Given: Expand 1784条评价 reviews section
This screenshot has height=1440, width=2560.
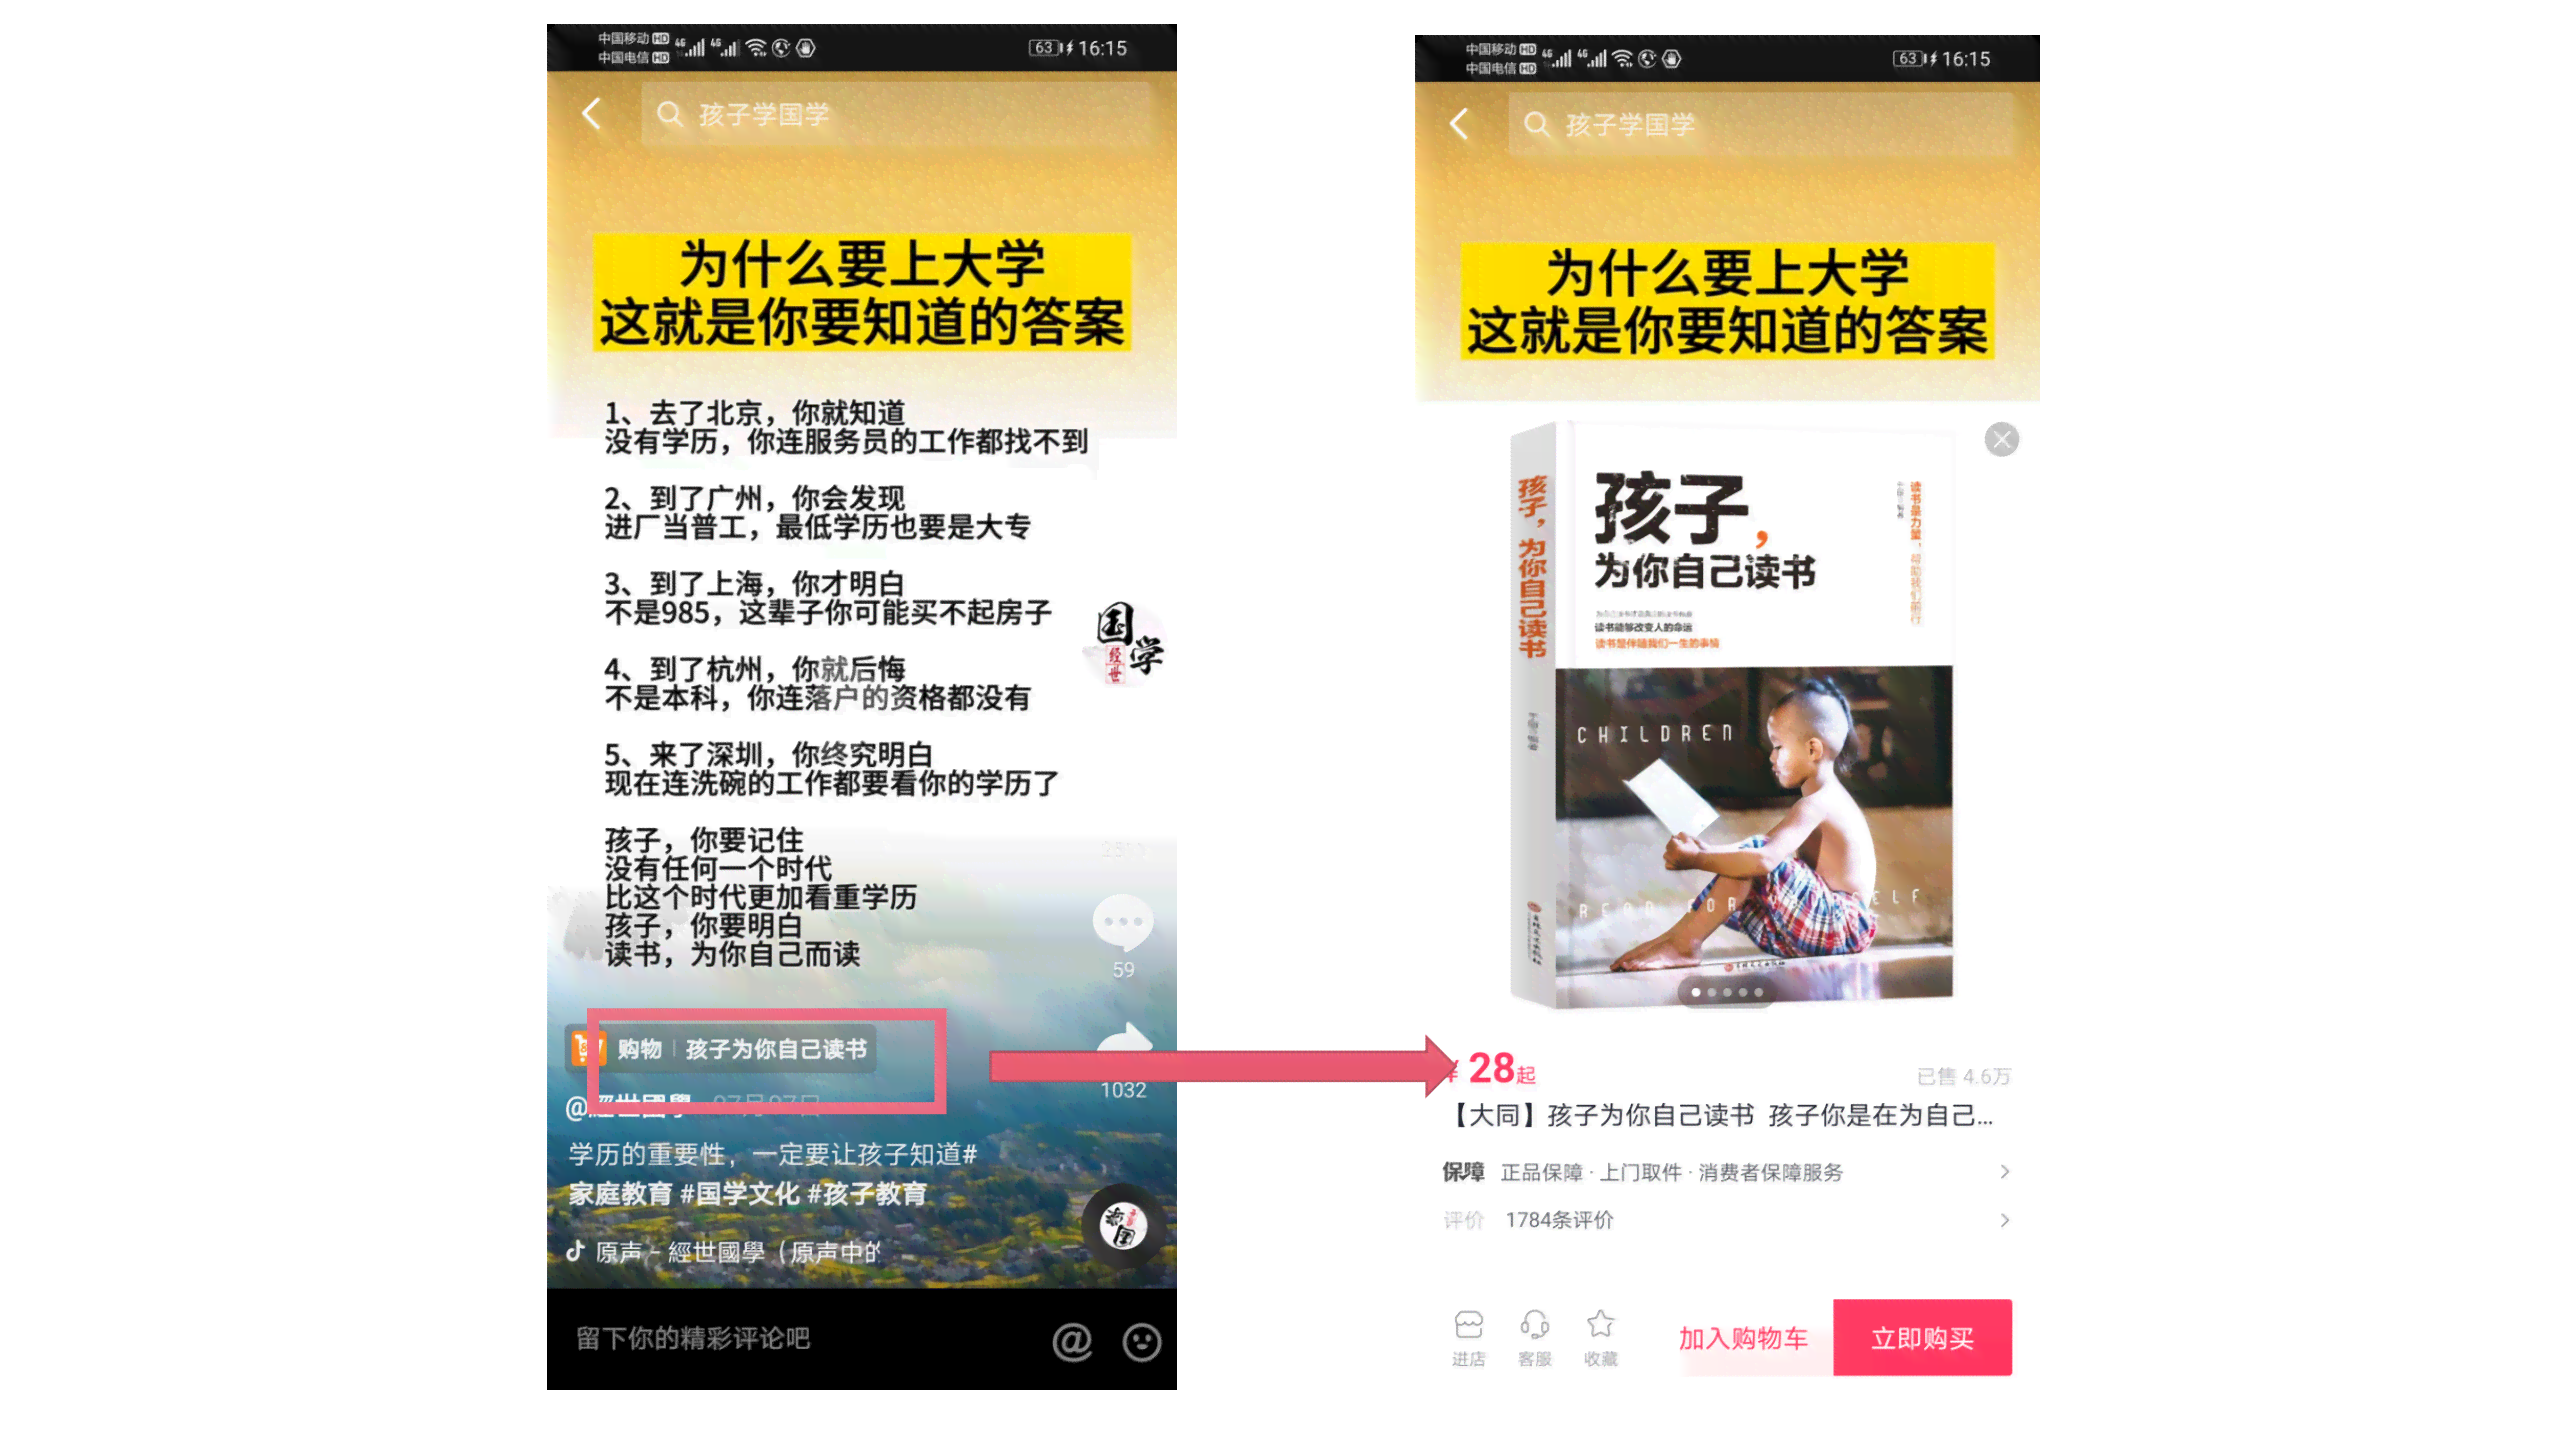Looking at the screenshot, I should click(x=1730, y=1218).
